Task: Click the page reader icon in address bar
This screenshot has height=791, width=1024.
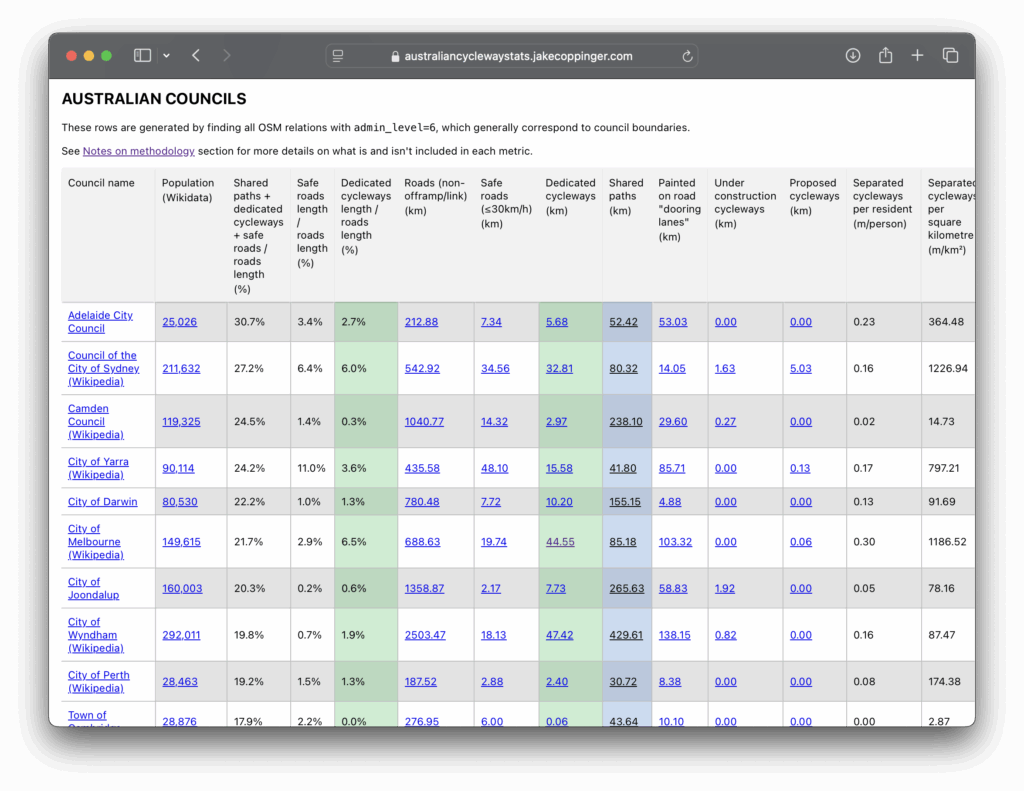Action: (x=338, y=56)
